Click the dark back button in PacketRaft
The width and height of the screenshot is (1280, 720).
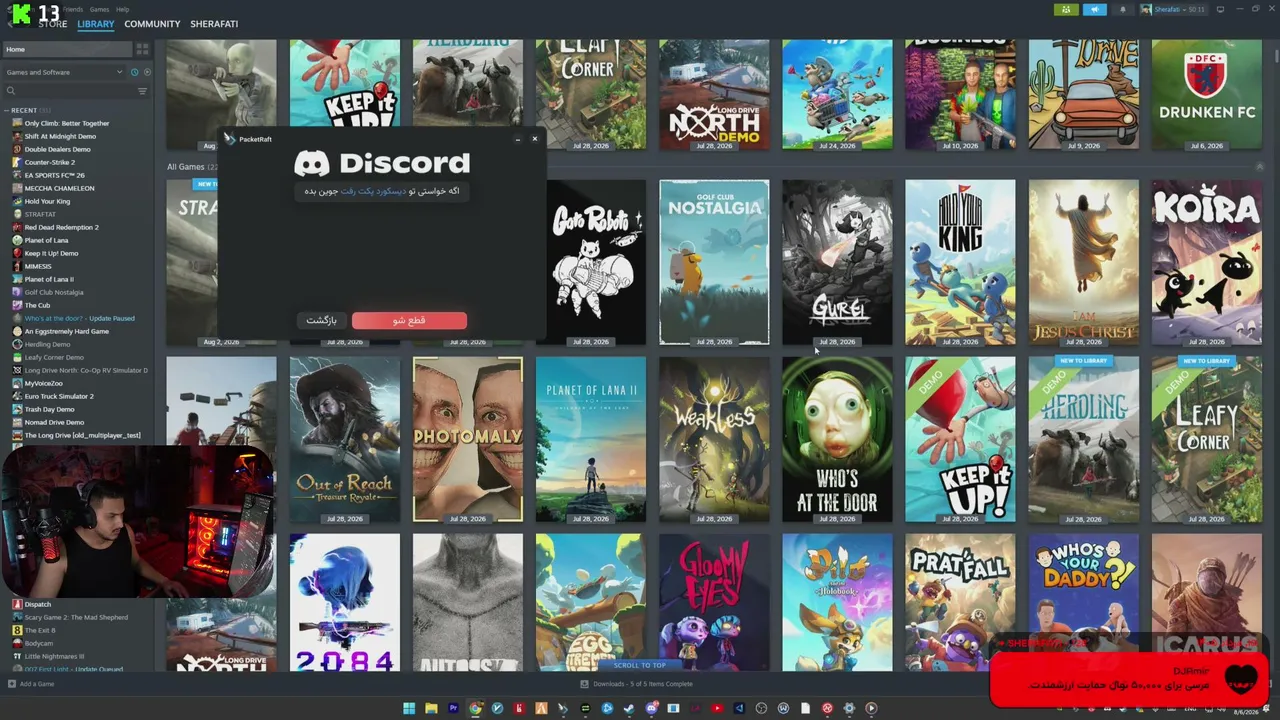click(321, 320)
